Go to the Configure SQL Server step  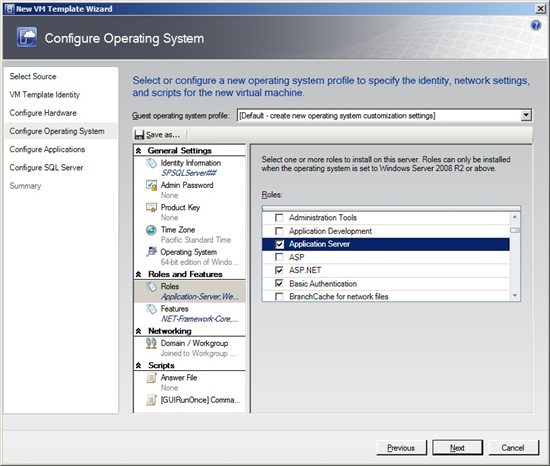tap(46, 168)
